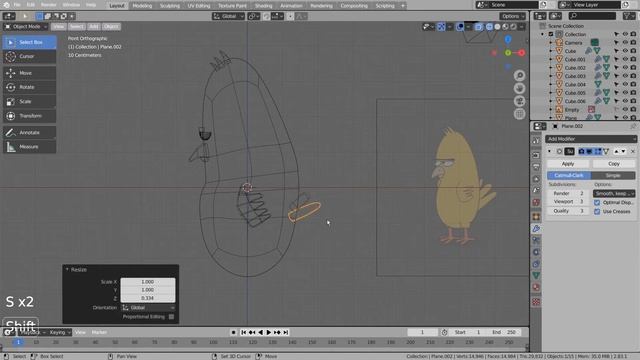Select the Annotate tool

(29, 132)
